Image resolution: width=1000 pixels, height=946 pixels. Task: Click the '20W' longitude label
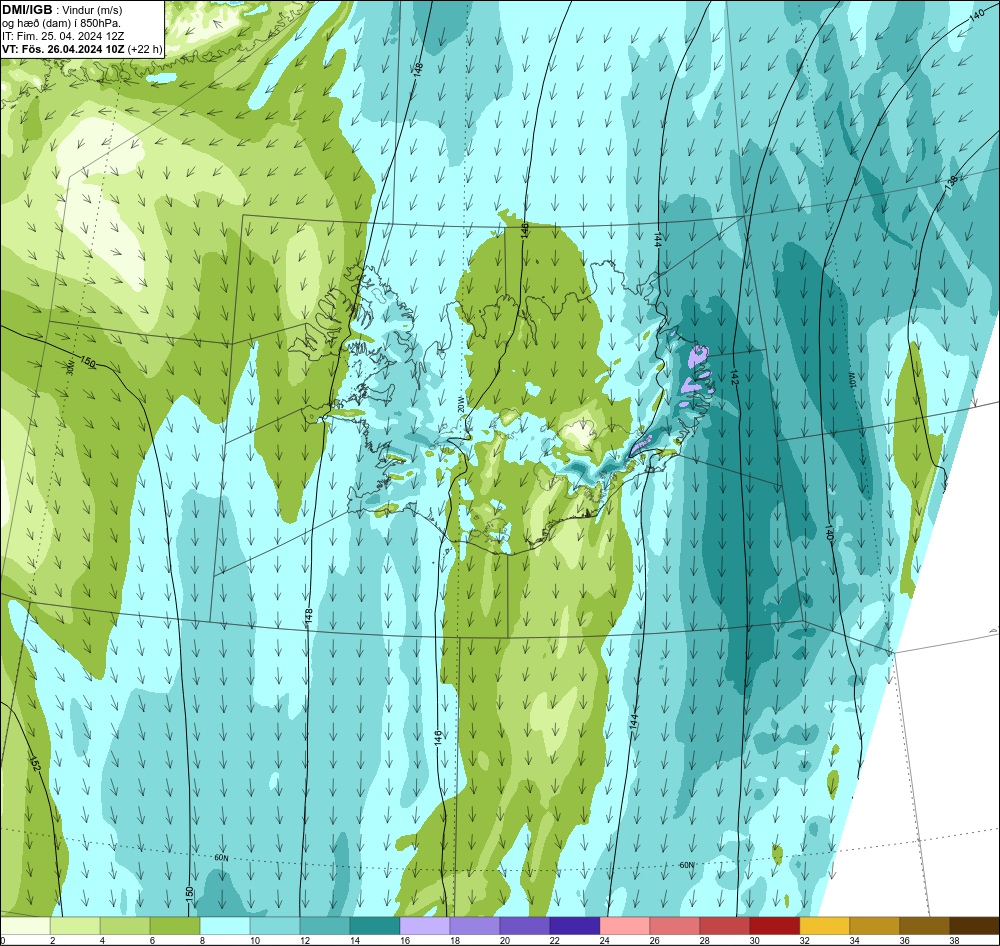[x=460, y=404]
